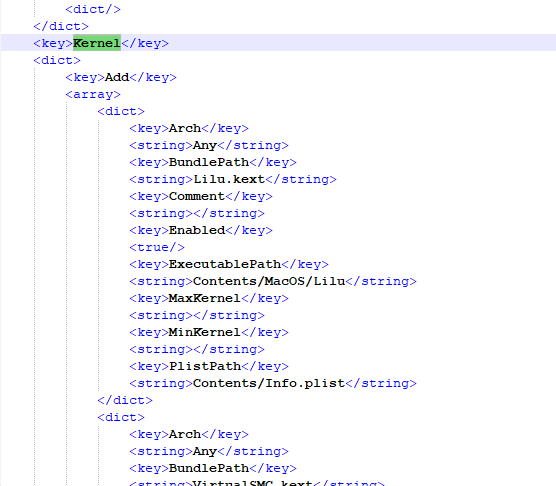
Task: Click the <array> opening tag
Action: point(93,94)
